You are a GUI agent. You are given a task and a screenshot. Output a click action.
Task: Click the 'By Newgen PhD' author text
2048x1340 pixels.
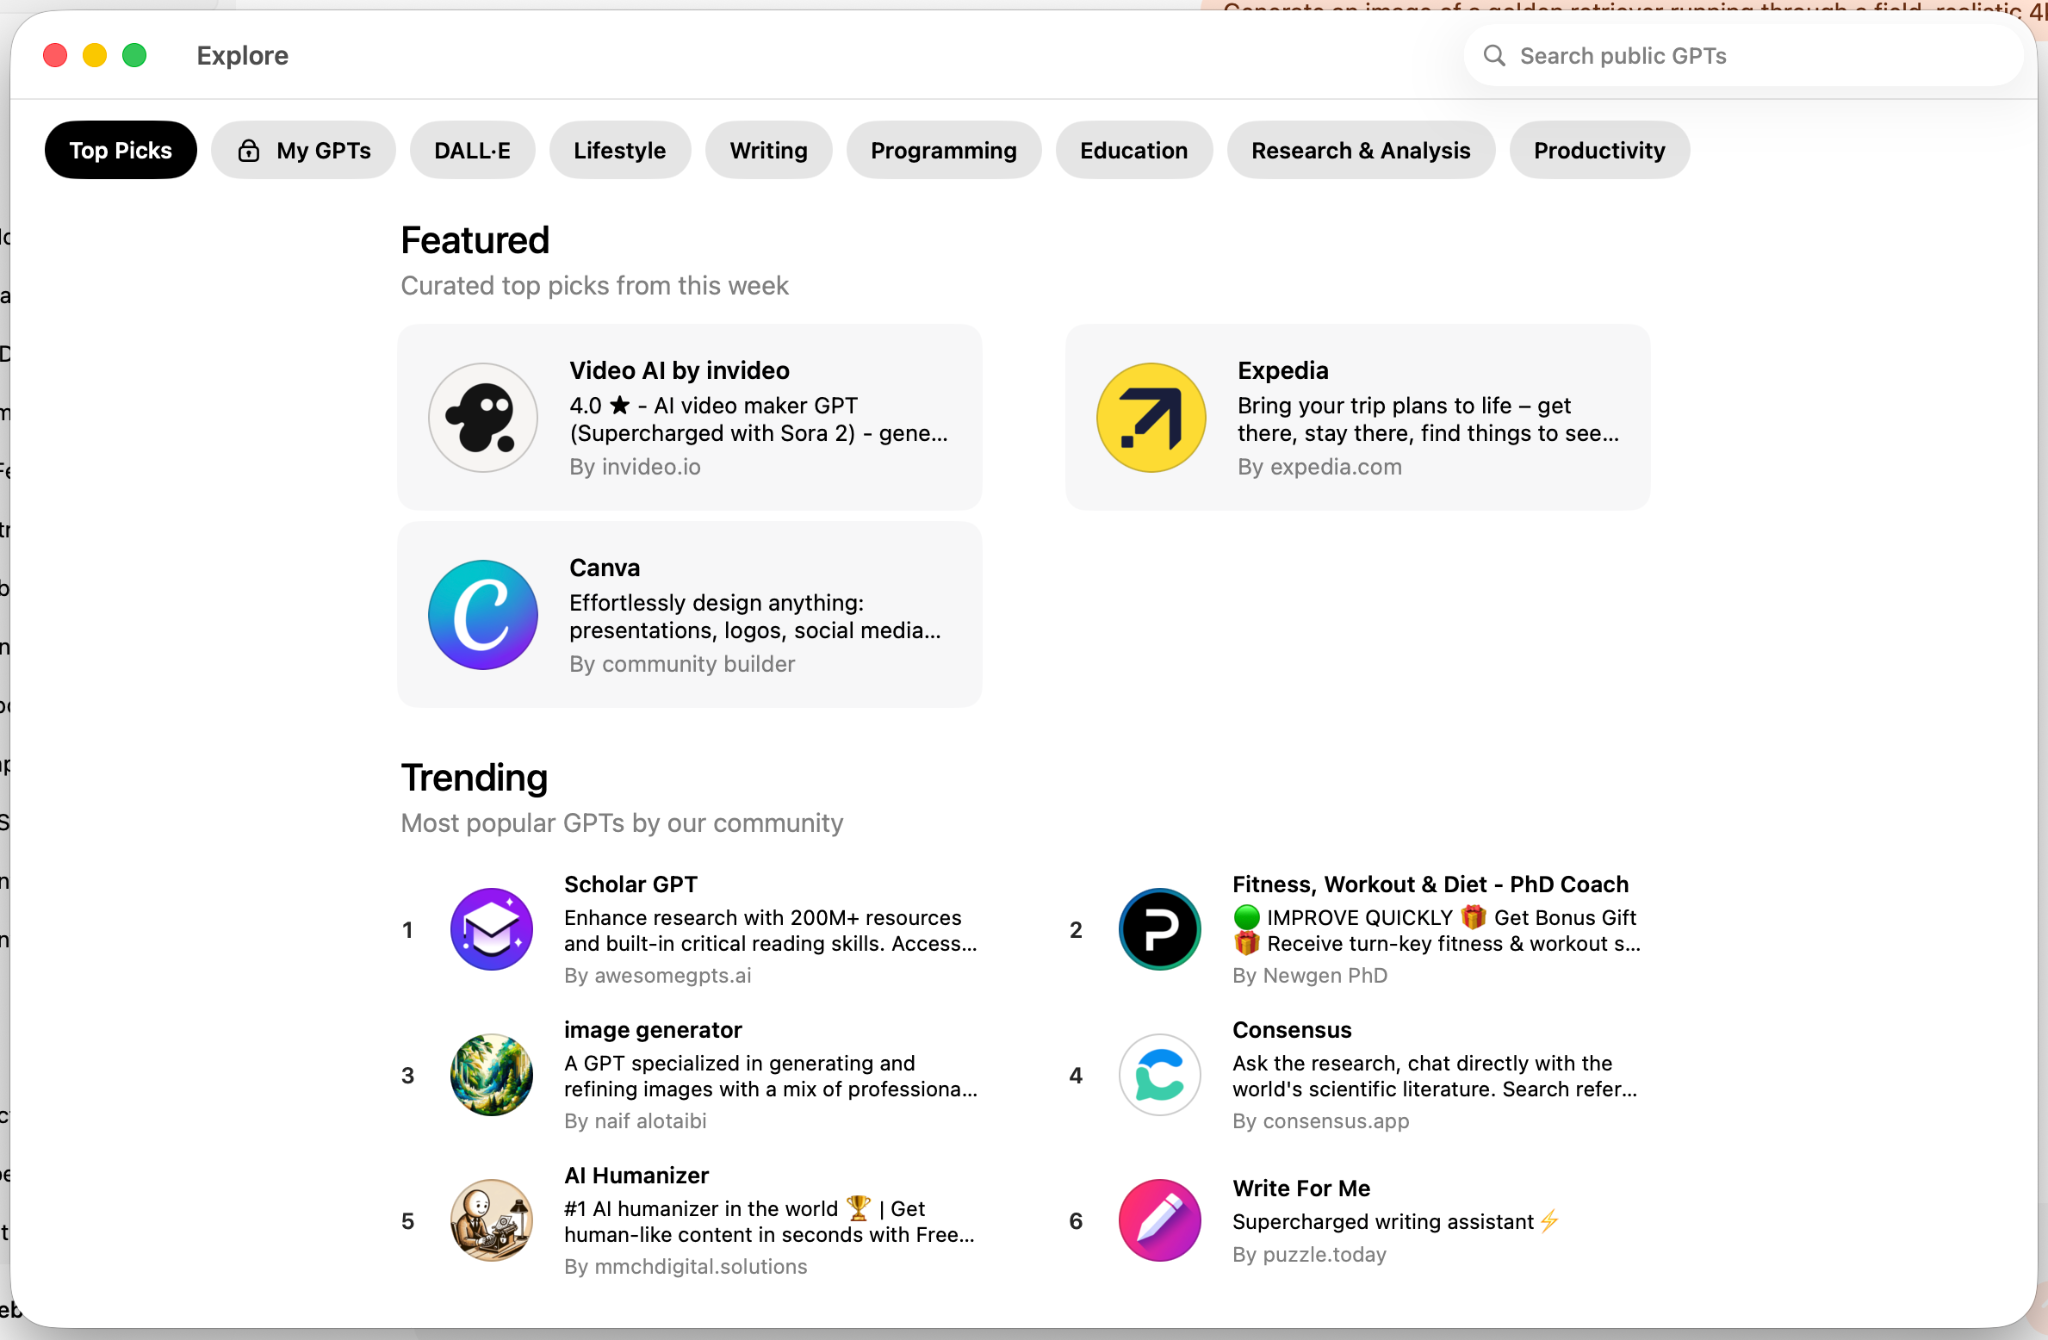click(x=1309, y=976)
